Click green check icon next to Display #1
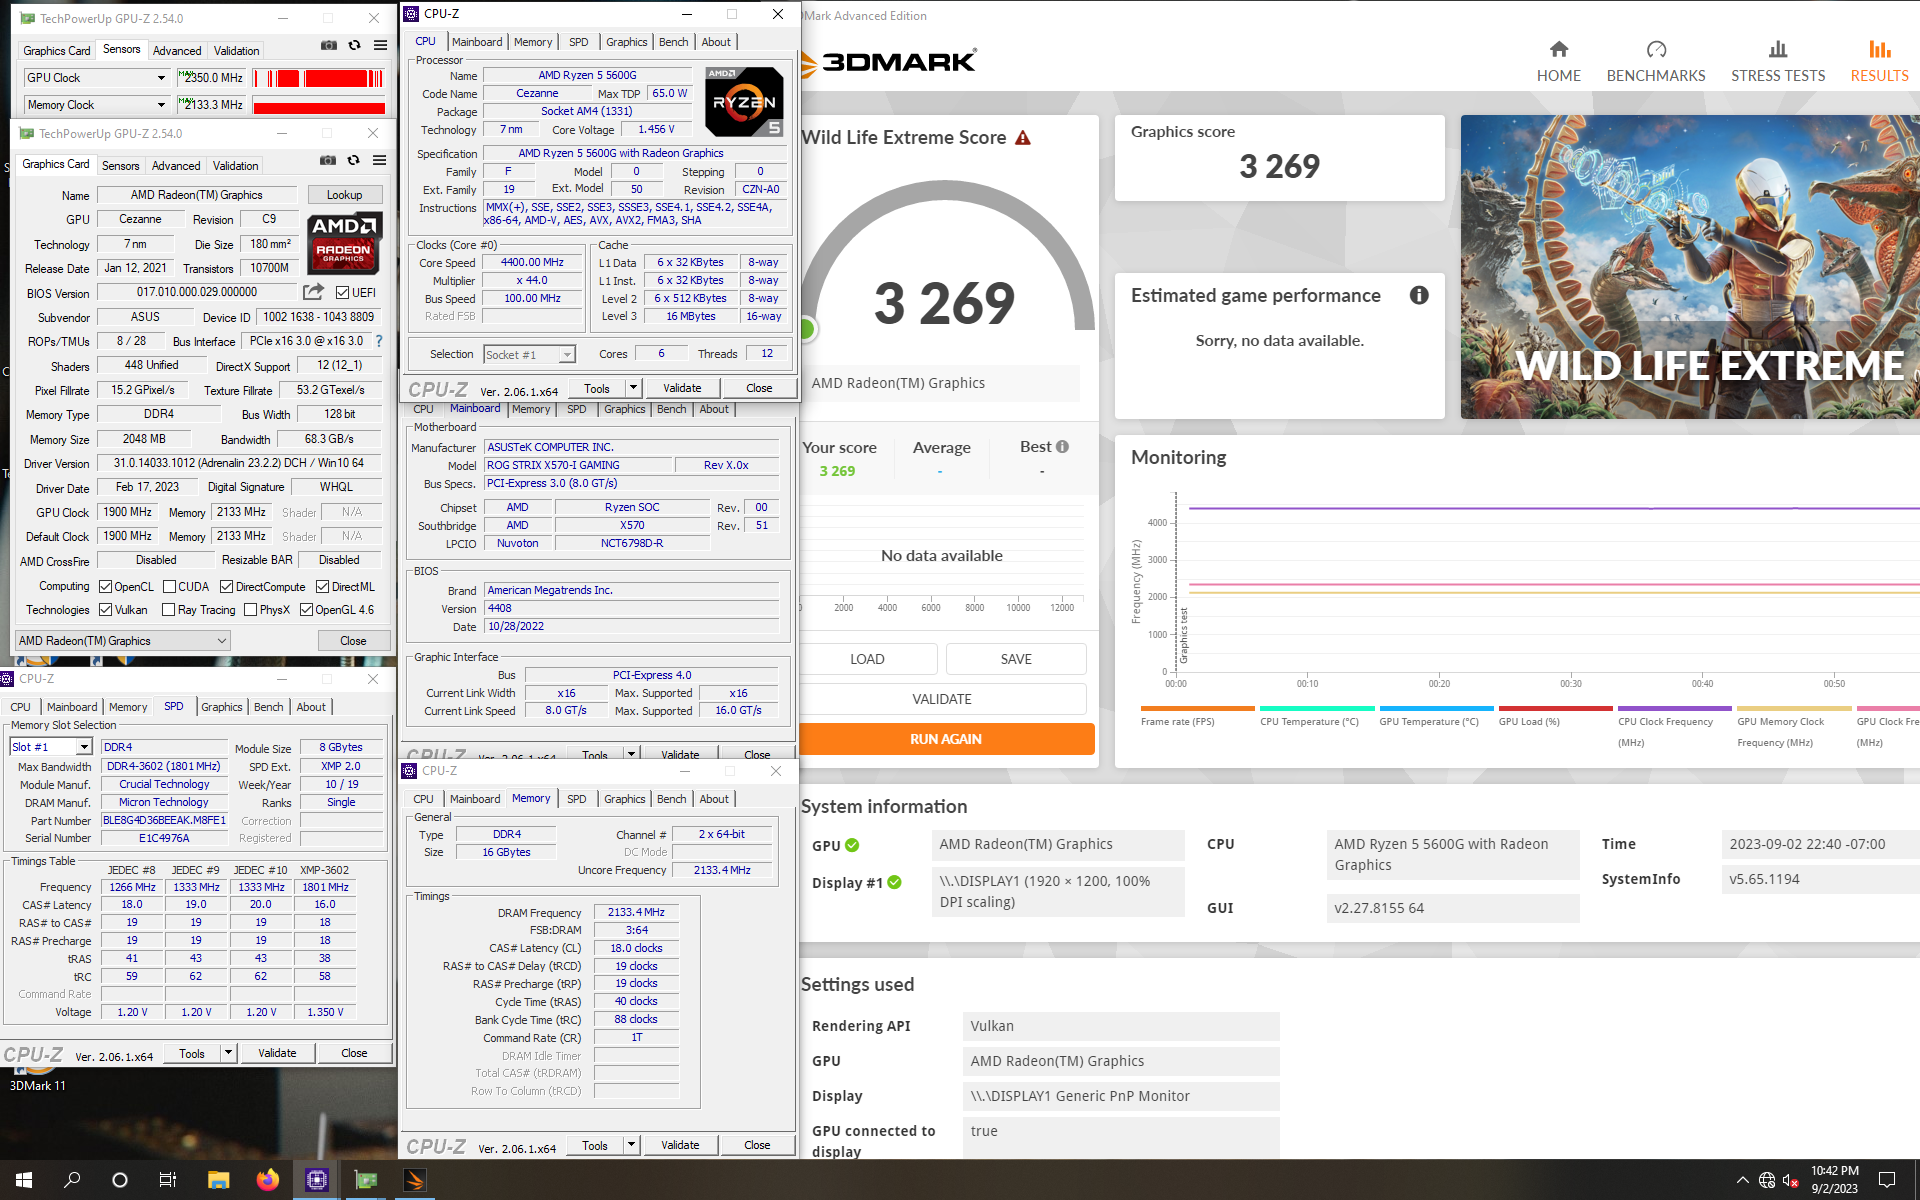Viewport: 1920px width, 1200px height. coord(894,882)
